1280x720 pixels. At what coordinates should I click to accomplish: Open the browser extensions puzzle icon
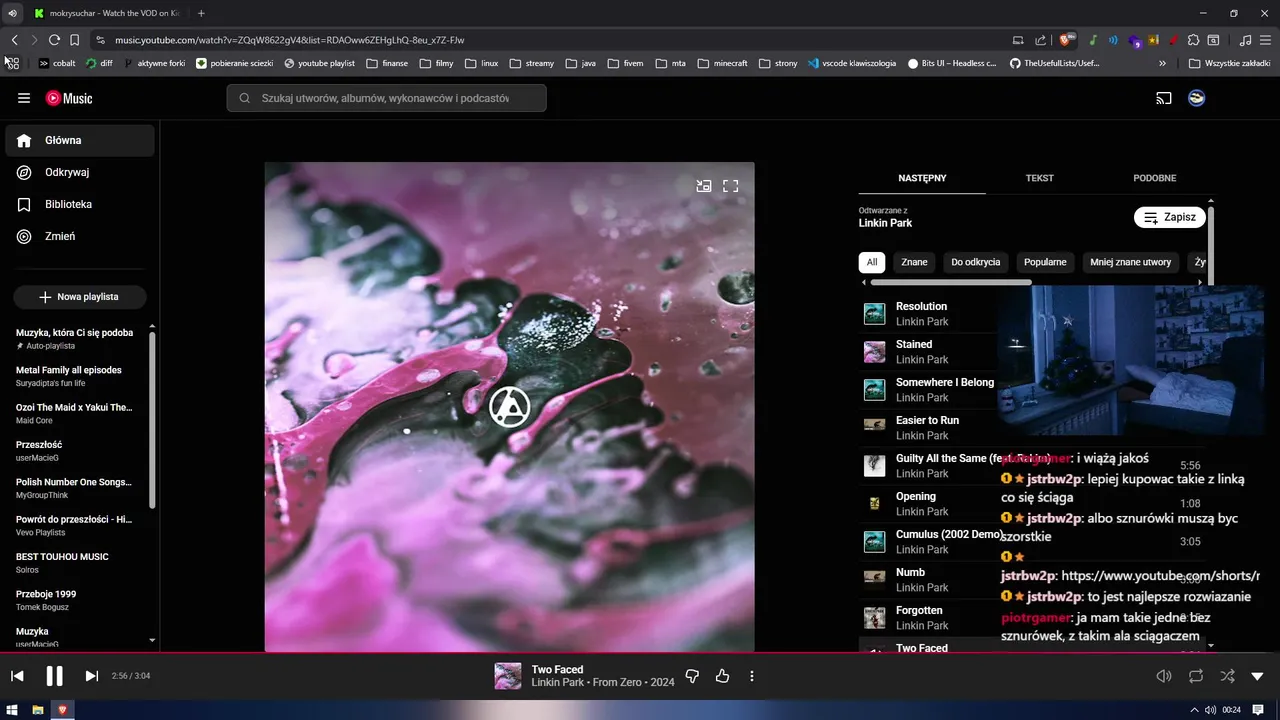click(x=1192, y=40)
